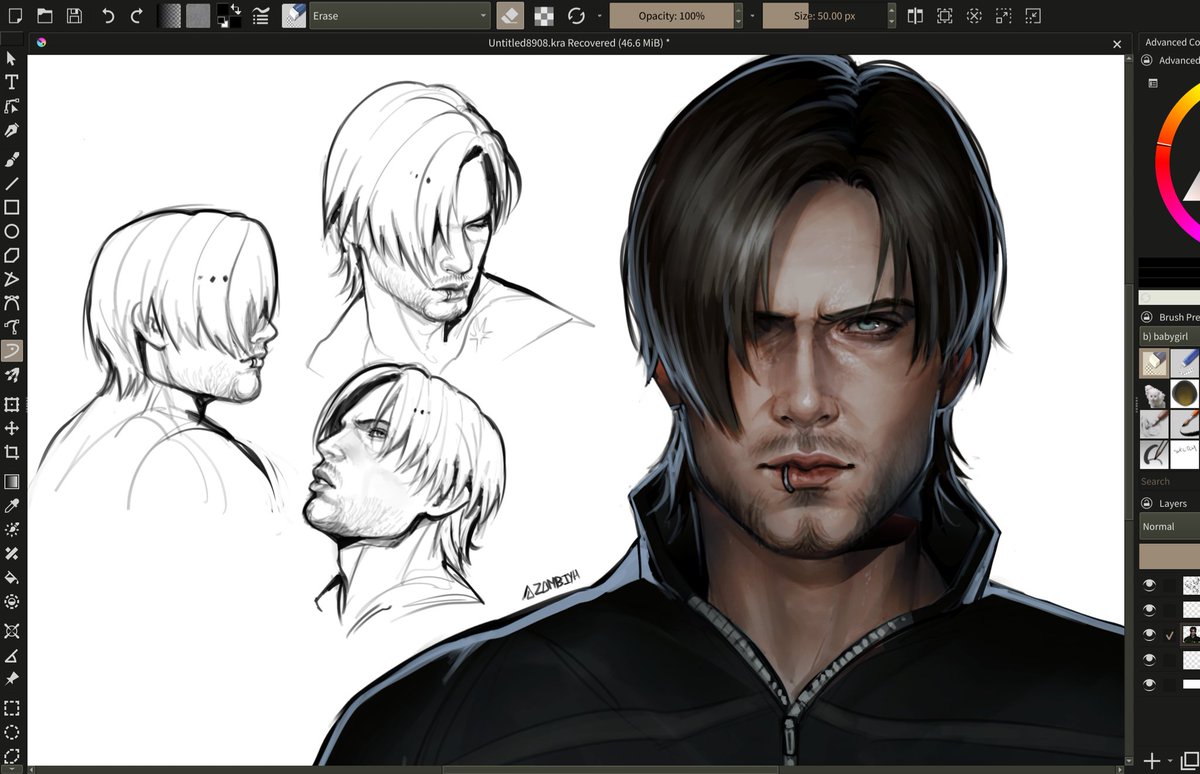Screen dimensions: 1200x774
Task: Click the brush preset Search field
Action: [x=1170, y=481]
